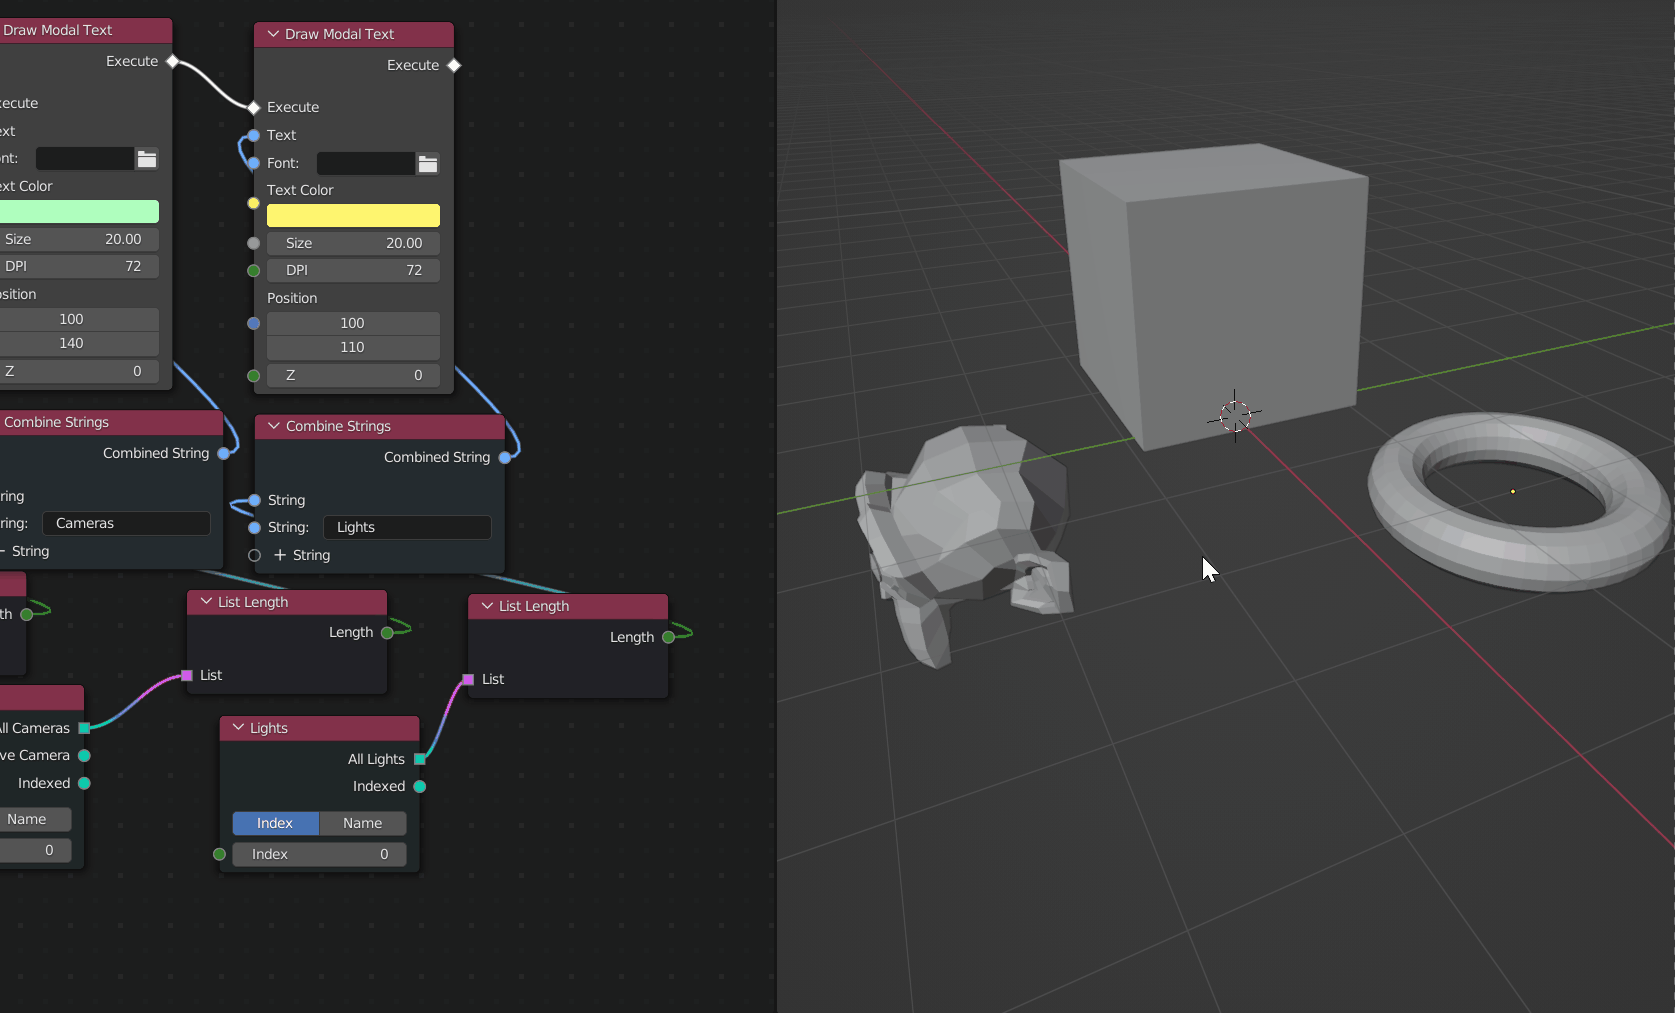Image resolution: width=1675 pixels, height=1013 pixels.
Task: Click Combined String output socket on right node
Action: (x=505, y=458)
